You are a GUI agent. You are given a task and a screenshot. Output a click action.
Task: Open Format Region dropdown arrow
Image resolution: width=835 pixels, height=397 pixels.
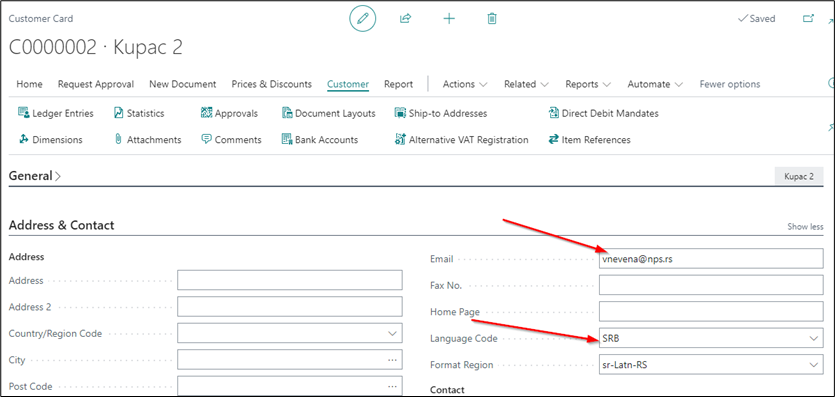[x=813, y=365]
